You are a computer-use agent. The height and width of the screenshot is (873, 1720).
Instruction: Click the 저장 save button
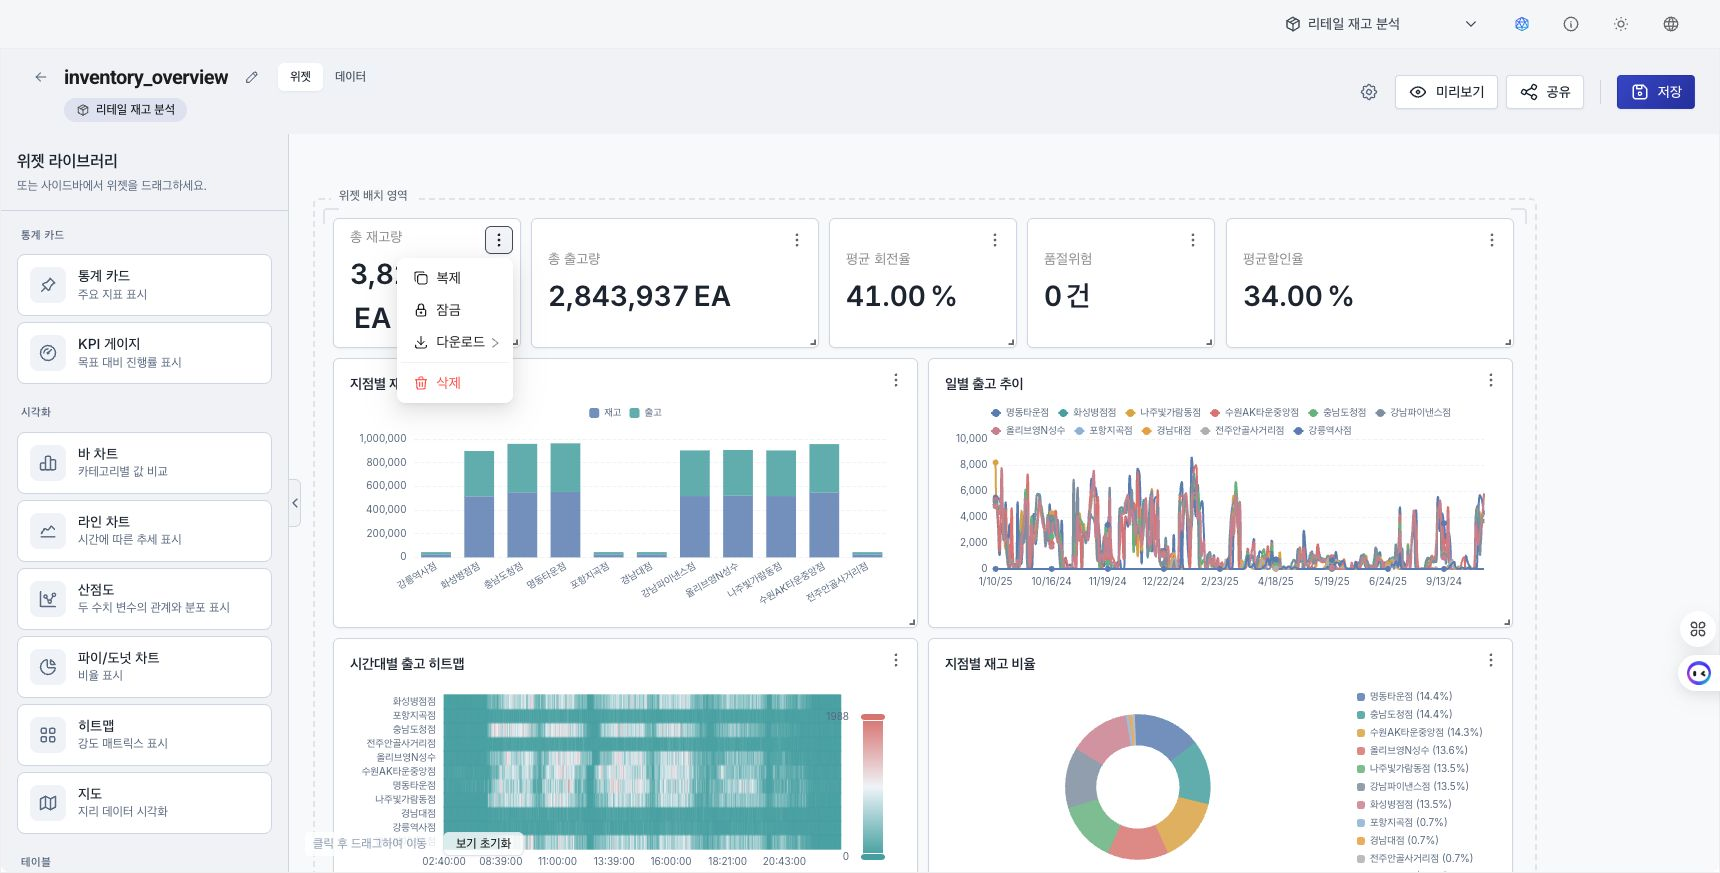point(1656,92)
